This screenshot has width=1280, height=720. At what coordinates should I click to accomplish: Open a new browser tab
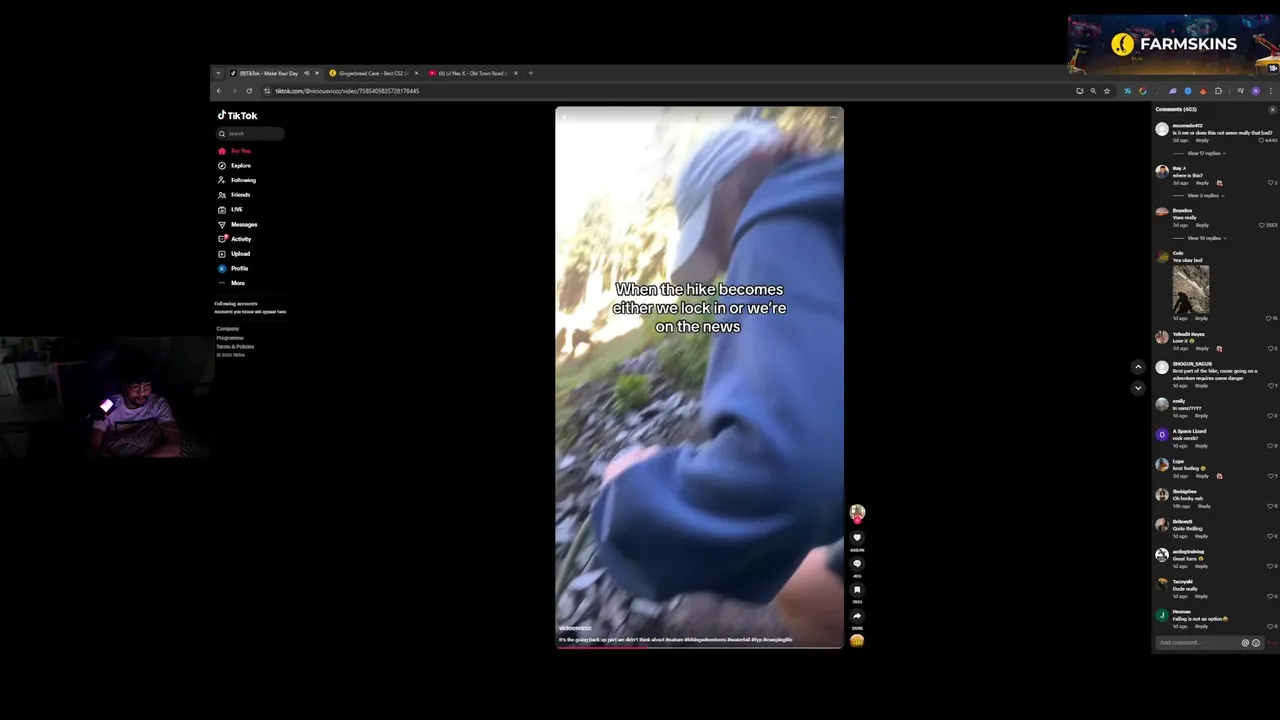[531, 73]
